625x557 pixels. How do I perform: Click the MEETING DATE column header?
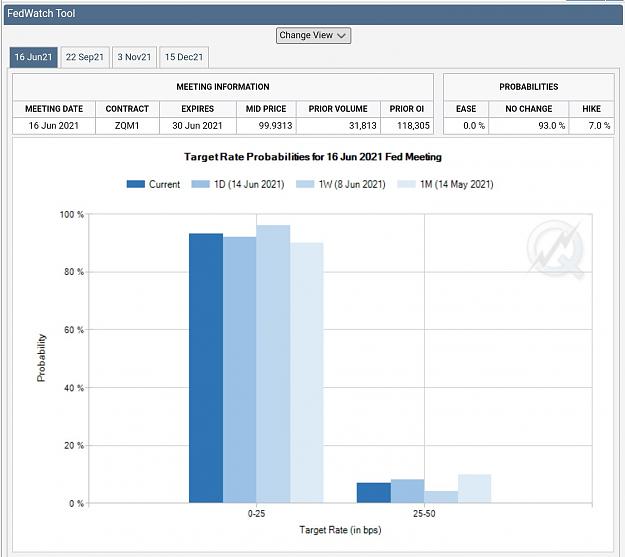(x=54, y=109)
